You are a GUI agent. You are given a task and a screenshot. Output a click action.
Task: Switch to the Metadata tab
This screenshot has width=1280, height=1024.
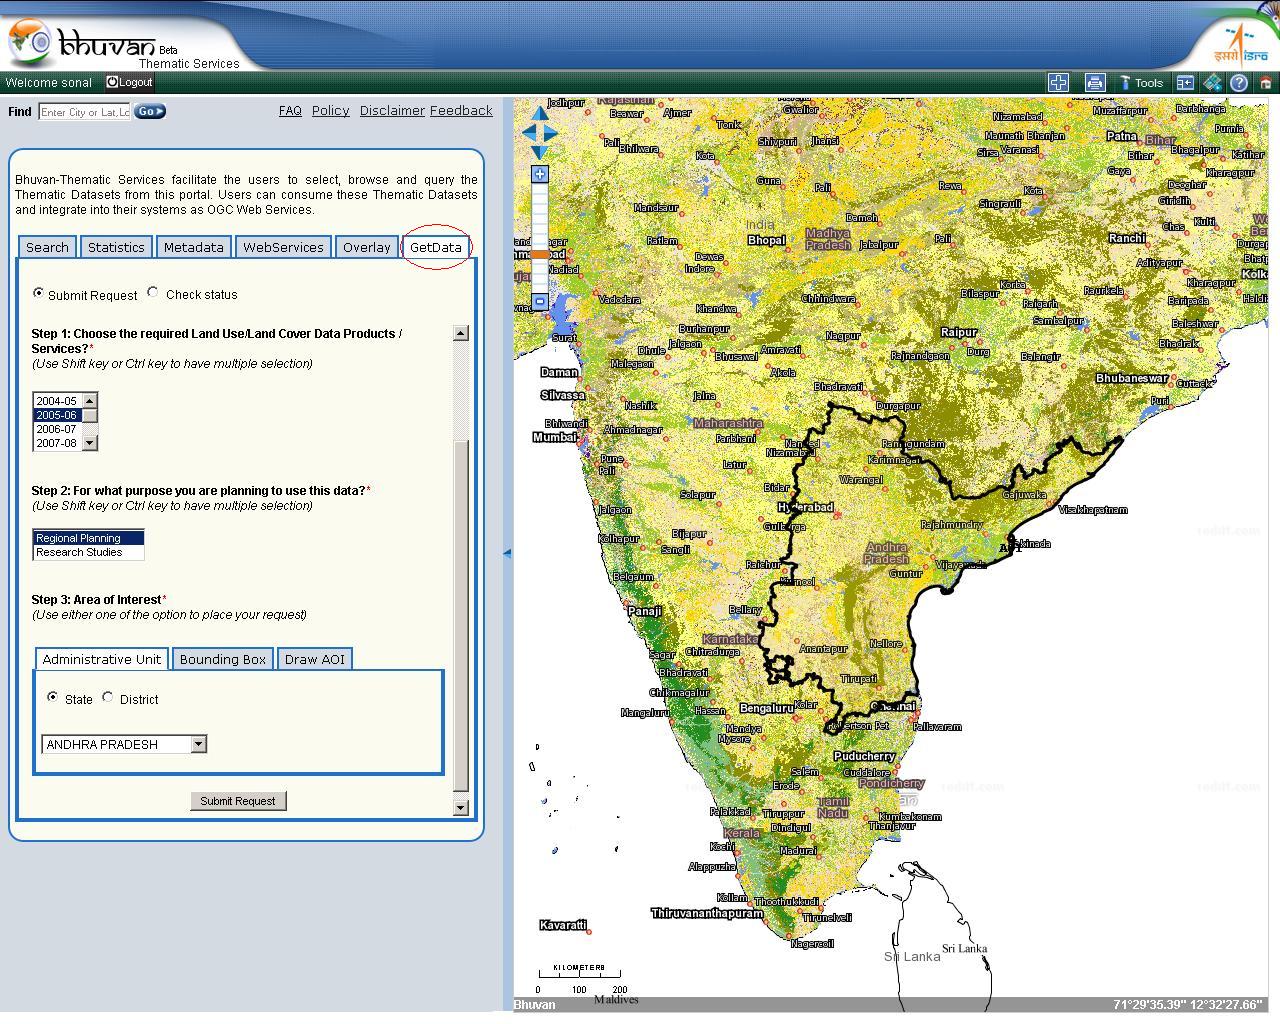click(194, 247)
